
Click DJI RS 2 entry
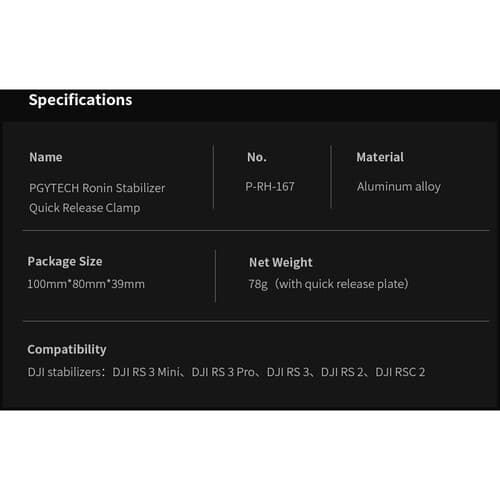click(x=342, y=372)
